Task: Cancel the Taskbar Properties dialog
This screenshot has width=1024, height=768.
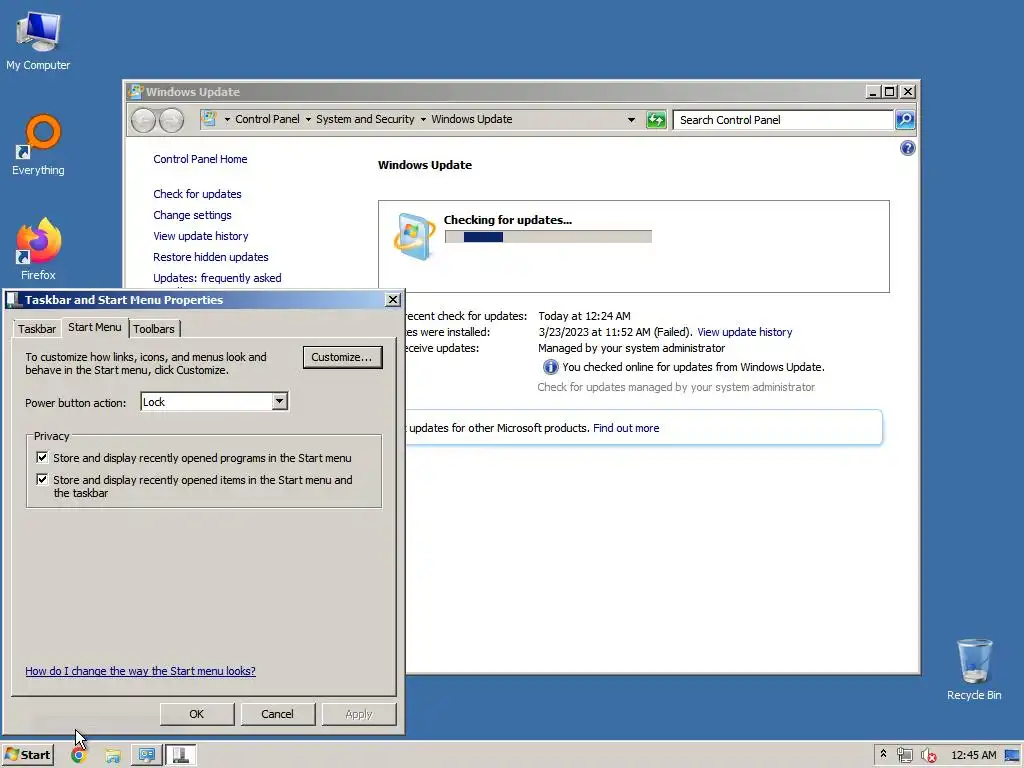Action: coord(278,714)
